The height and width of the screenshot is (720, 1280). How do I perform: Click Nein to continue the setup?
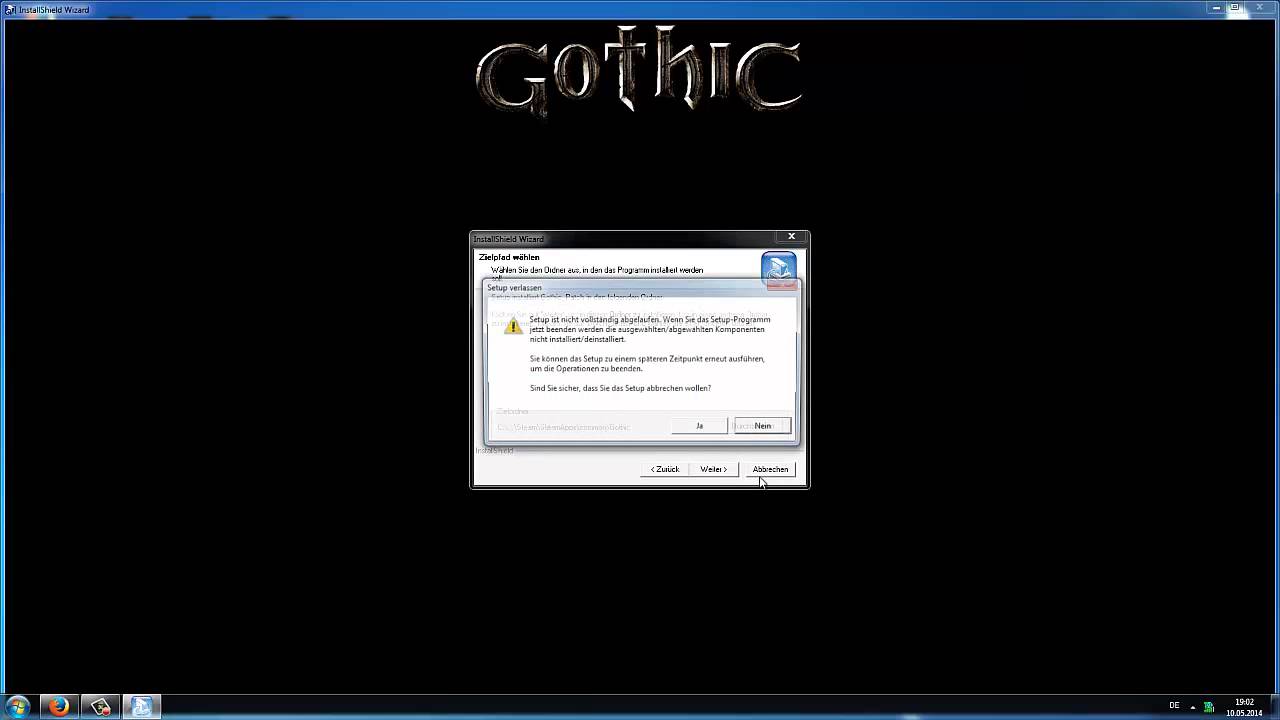click(763, 426)
